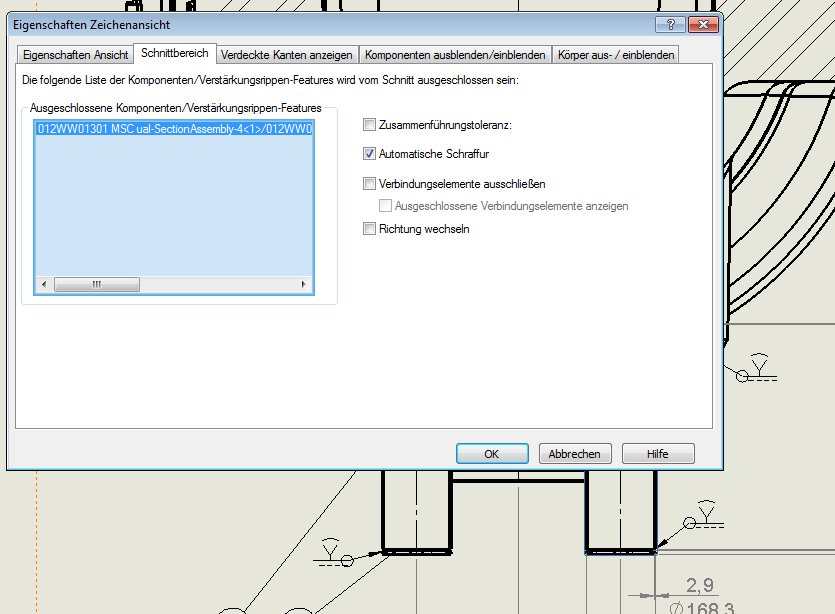Screen dimensions: 835x614
Task: Click the list's scroll right arrow
Action: tap(304, 284)
